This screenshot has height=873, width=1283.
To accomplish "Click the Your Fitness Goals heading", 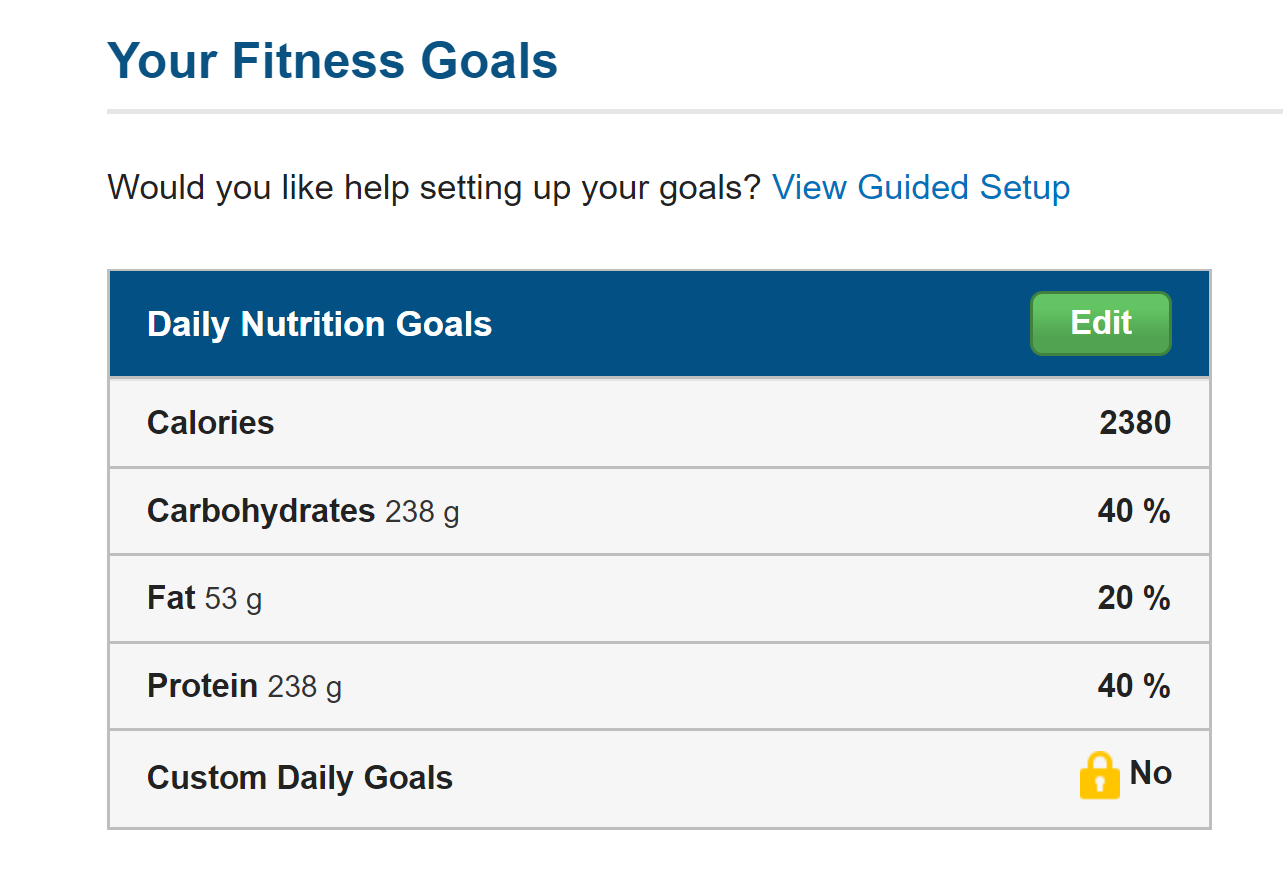I will pos(332,61).
